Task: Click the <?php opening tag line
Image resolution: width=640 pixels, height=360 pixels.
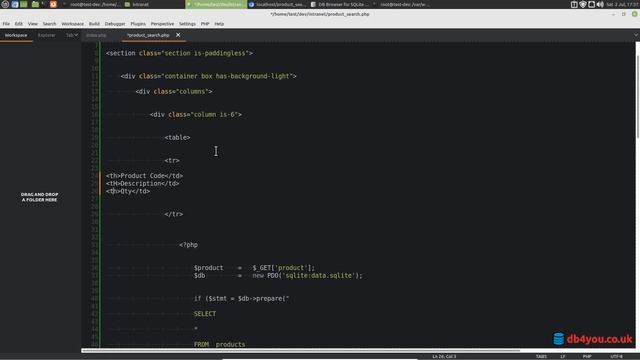Action: [188, 245]
